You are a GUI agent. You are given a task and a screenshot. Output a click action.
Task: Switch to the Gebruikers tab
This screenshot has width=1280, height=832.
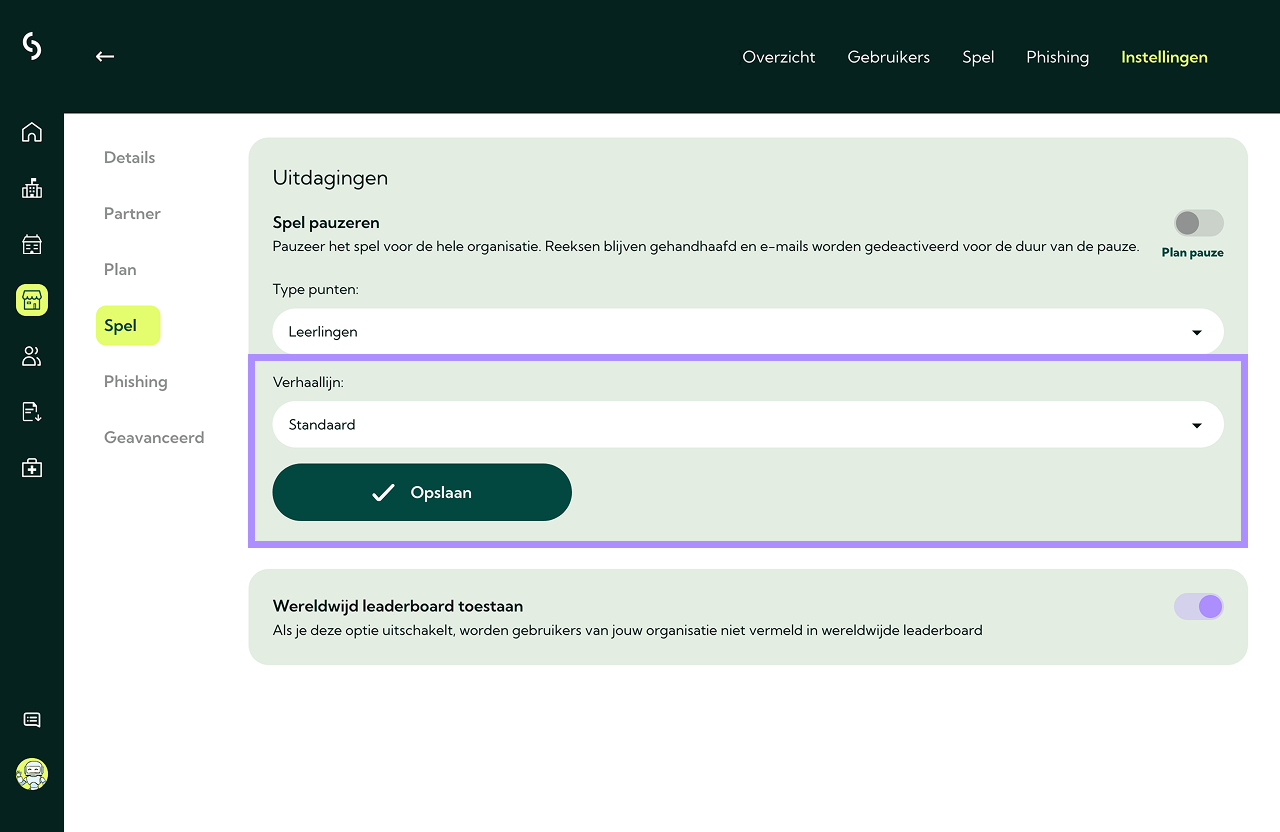click(889, 57)
